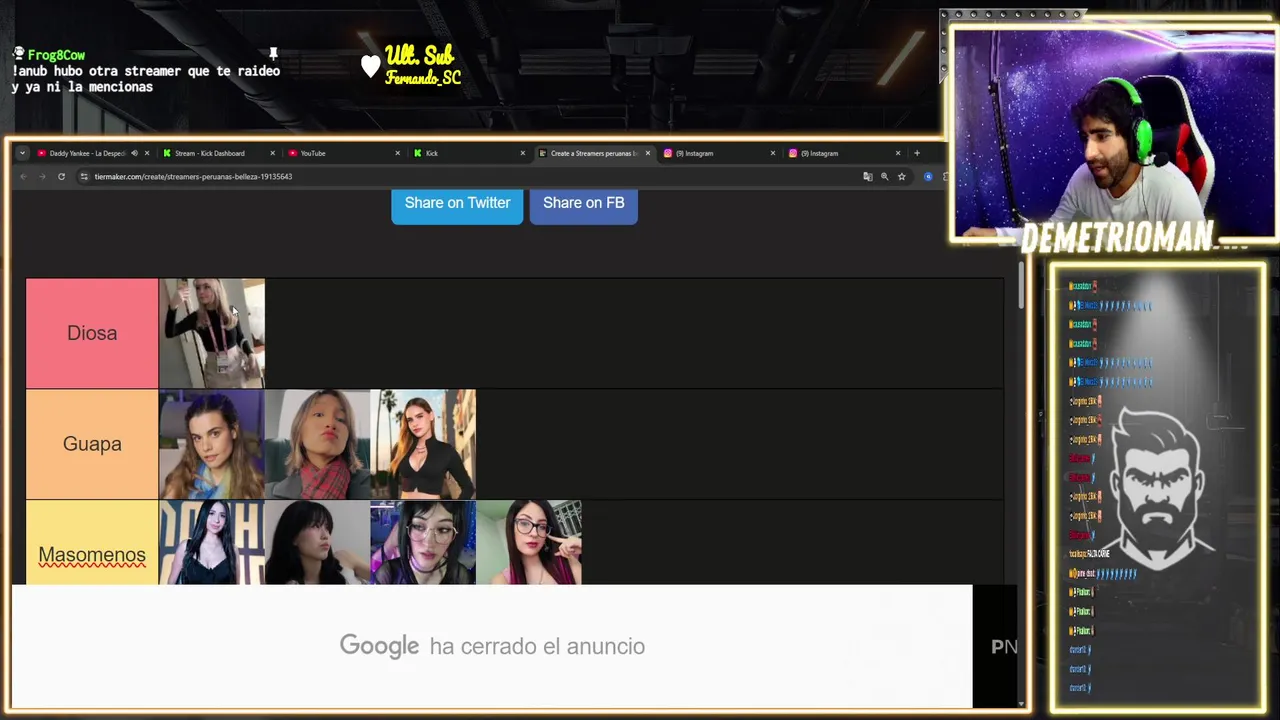Pick streamer with plaid scarf in Guapa row
This screenshot has width=1280, height=720.
(318, 444)
